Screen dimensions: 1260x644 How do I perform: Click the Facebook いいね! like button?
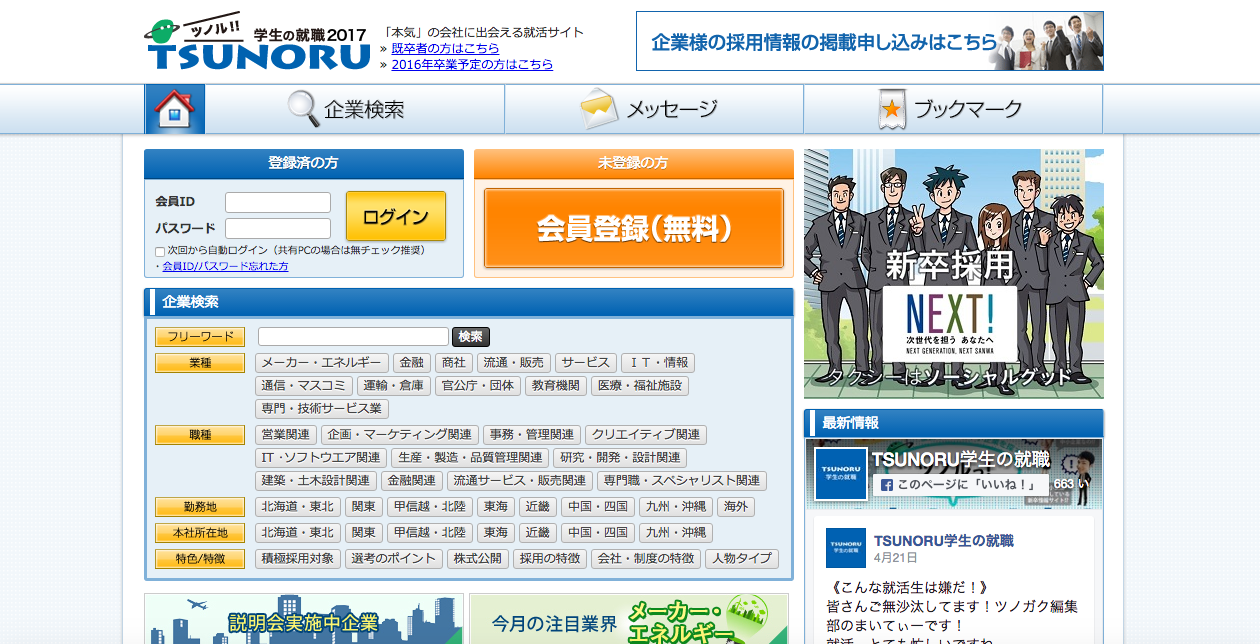tap(959, 484)
